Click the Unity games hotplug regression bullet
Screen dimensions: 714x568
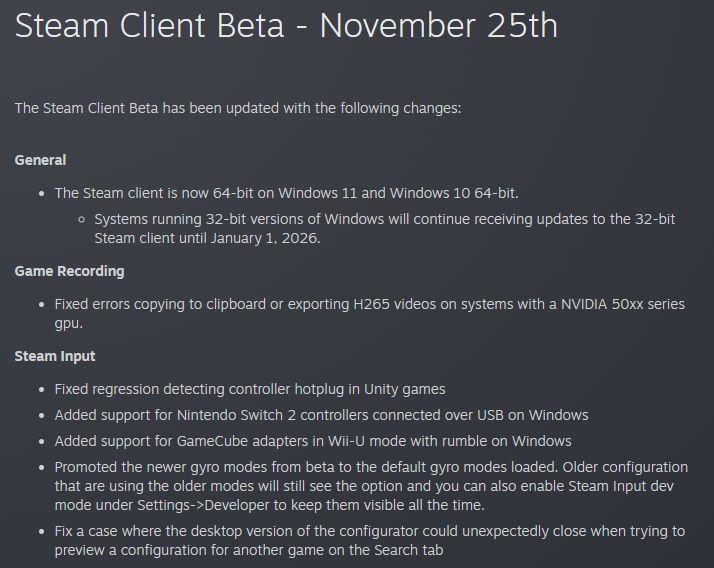[250, 389]
